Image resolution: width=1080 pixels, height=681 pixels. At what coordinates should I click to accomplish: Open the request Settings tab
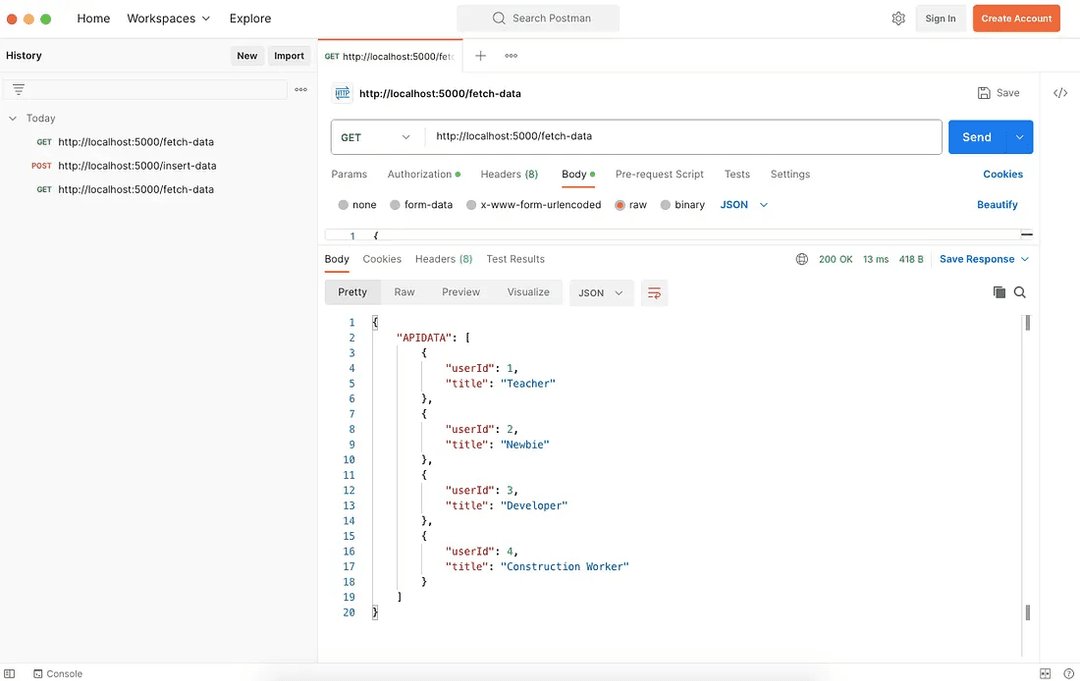coord(790,174)
